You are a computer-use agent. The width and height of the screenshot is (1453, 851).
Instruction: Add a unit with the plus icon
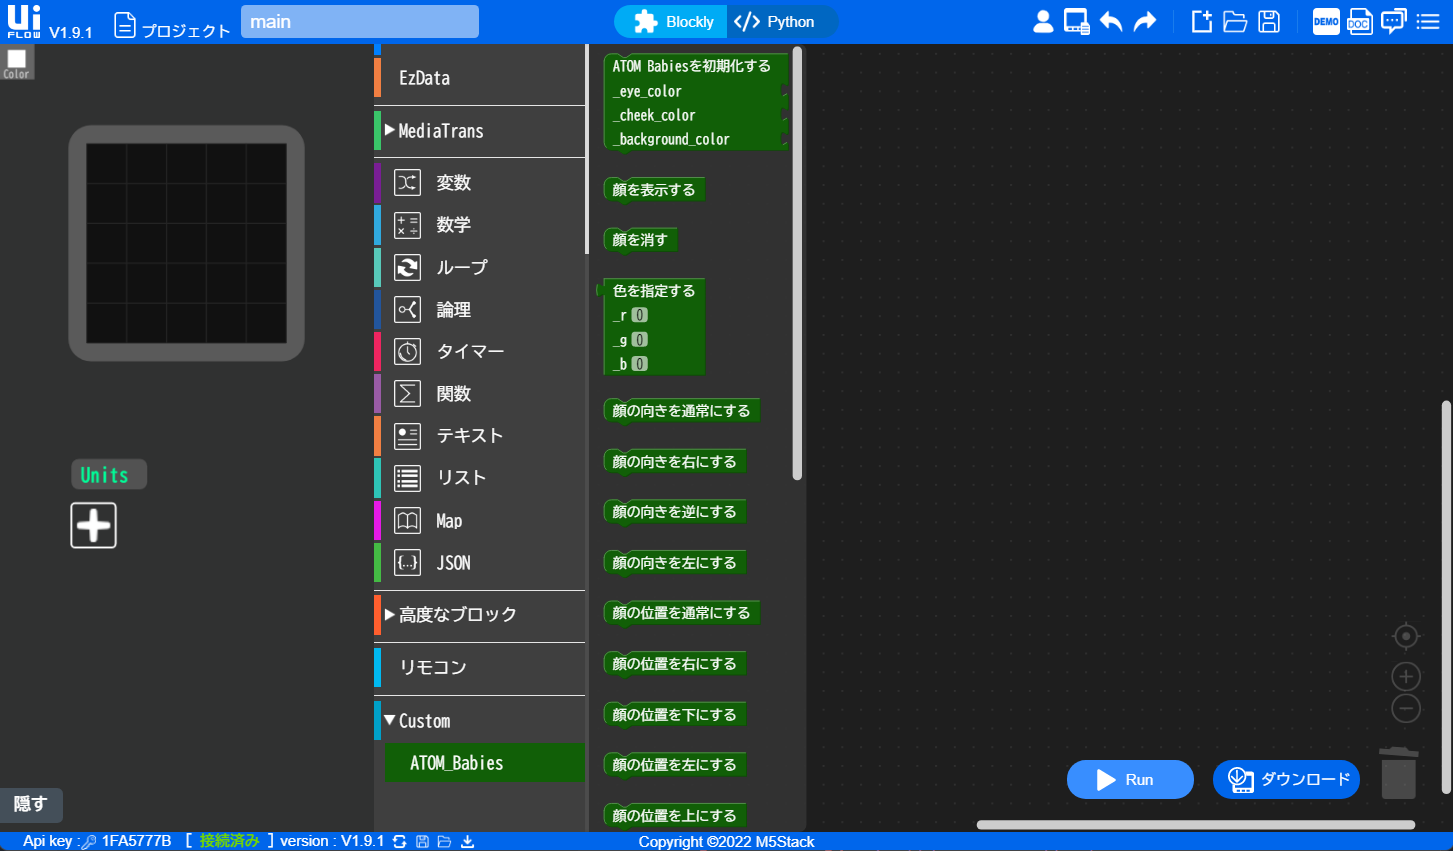93,525
